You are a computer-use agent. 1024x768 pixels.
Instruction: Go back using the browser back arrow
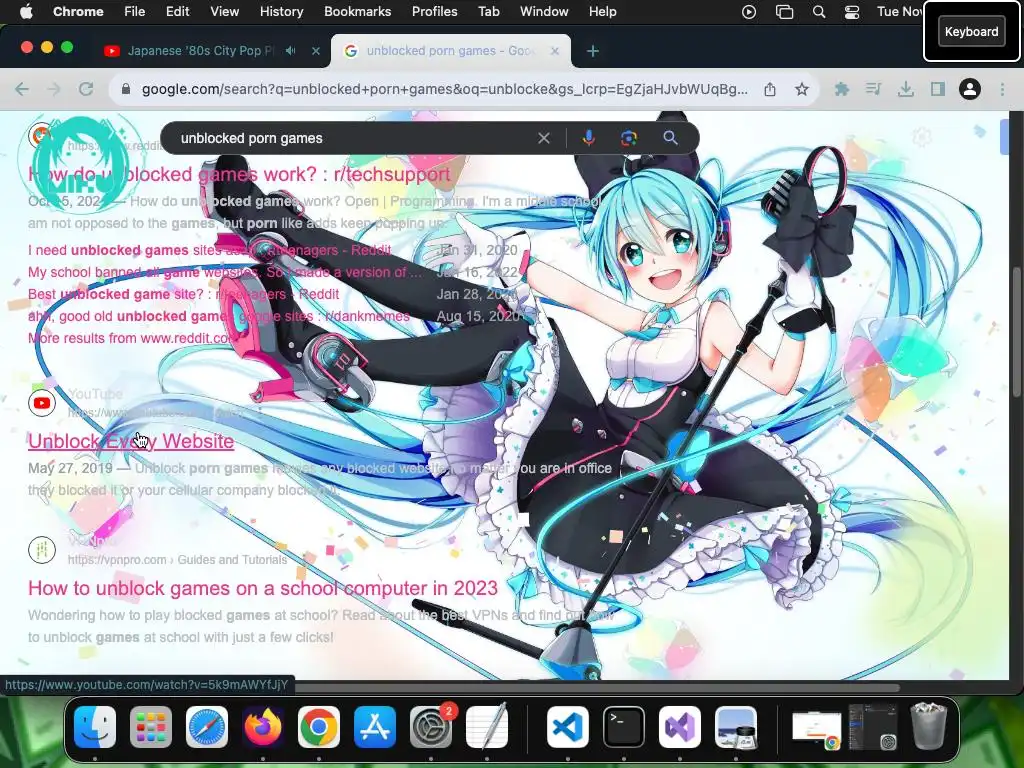[x=22, y=89]
